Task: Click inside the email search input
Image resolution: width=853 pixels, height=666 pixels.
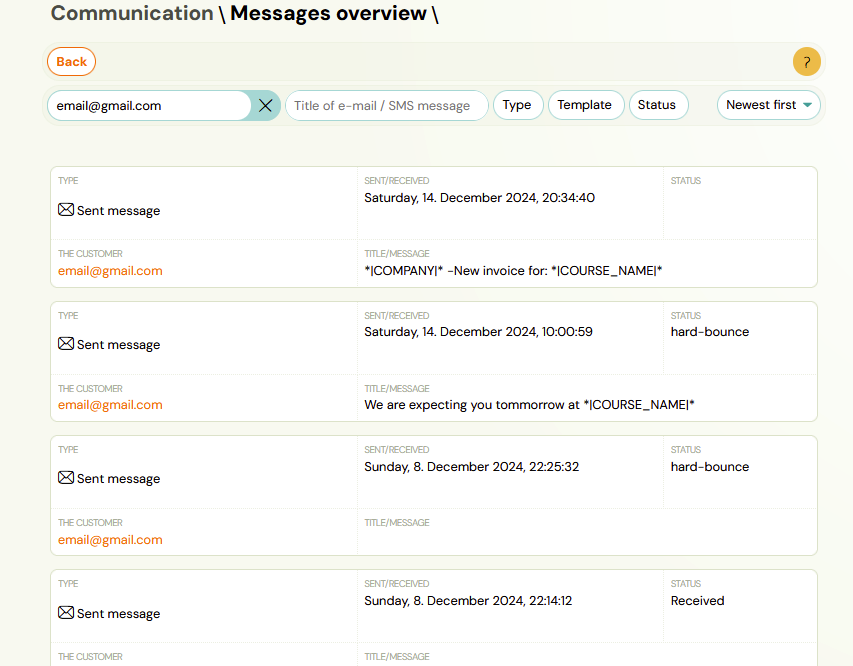Action: coord(150,104)
